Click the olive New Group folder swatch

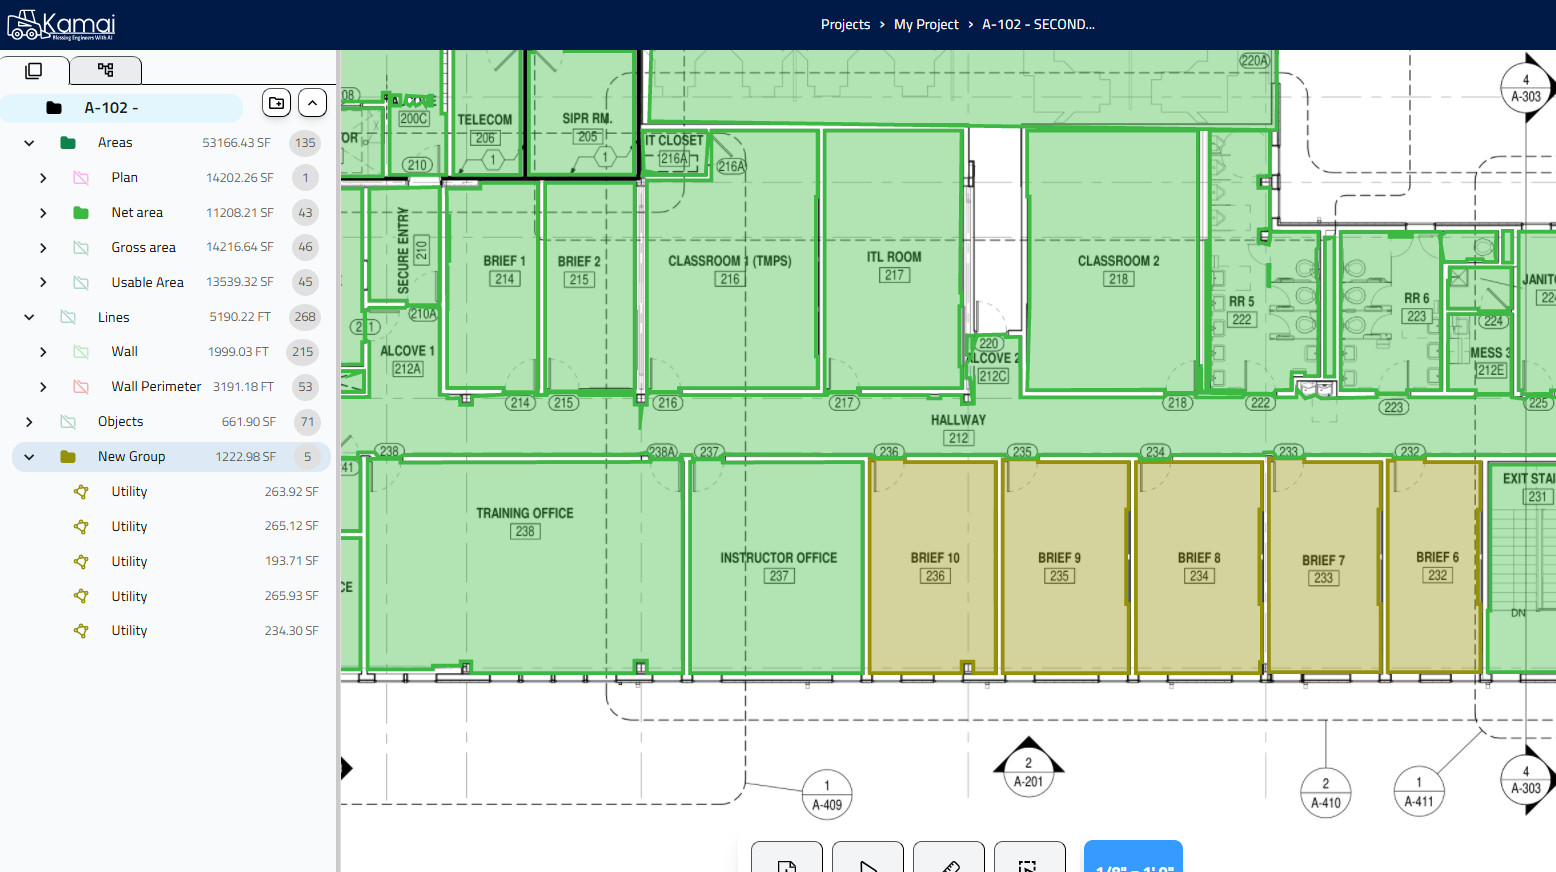pos(68,457)
